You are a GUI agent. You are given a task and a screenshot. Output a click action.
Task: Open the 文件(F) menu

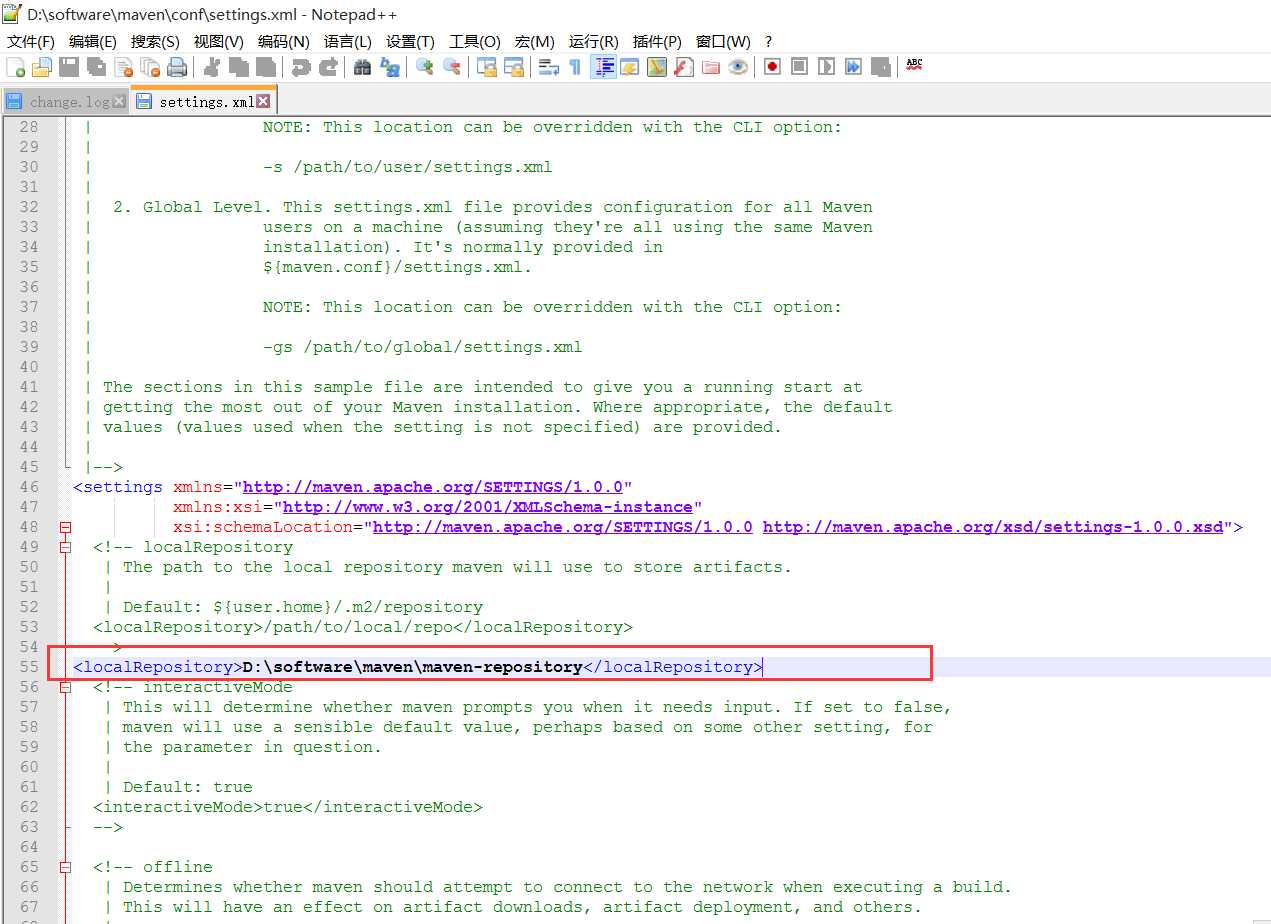coord(31,41)
